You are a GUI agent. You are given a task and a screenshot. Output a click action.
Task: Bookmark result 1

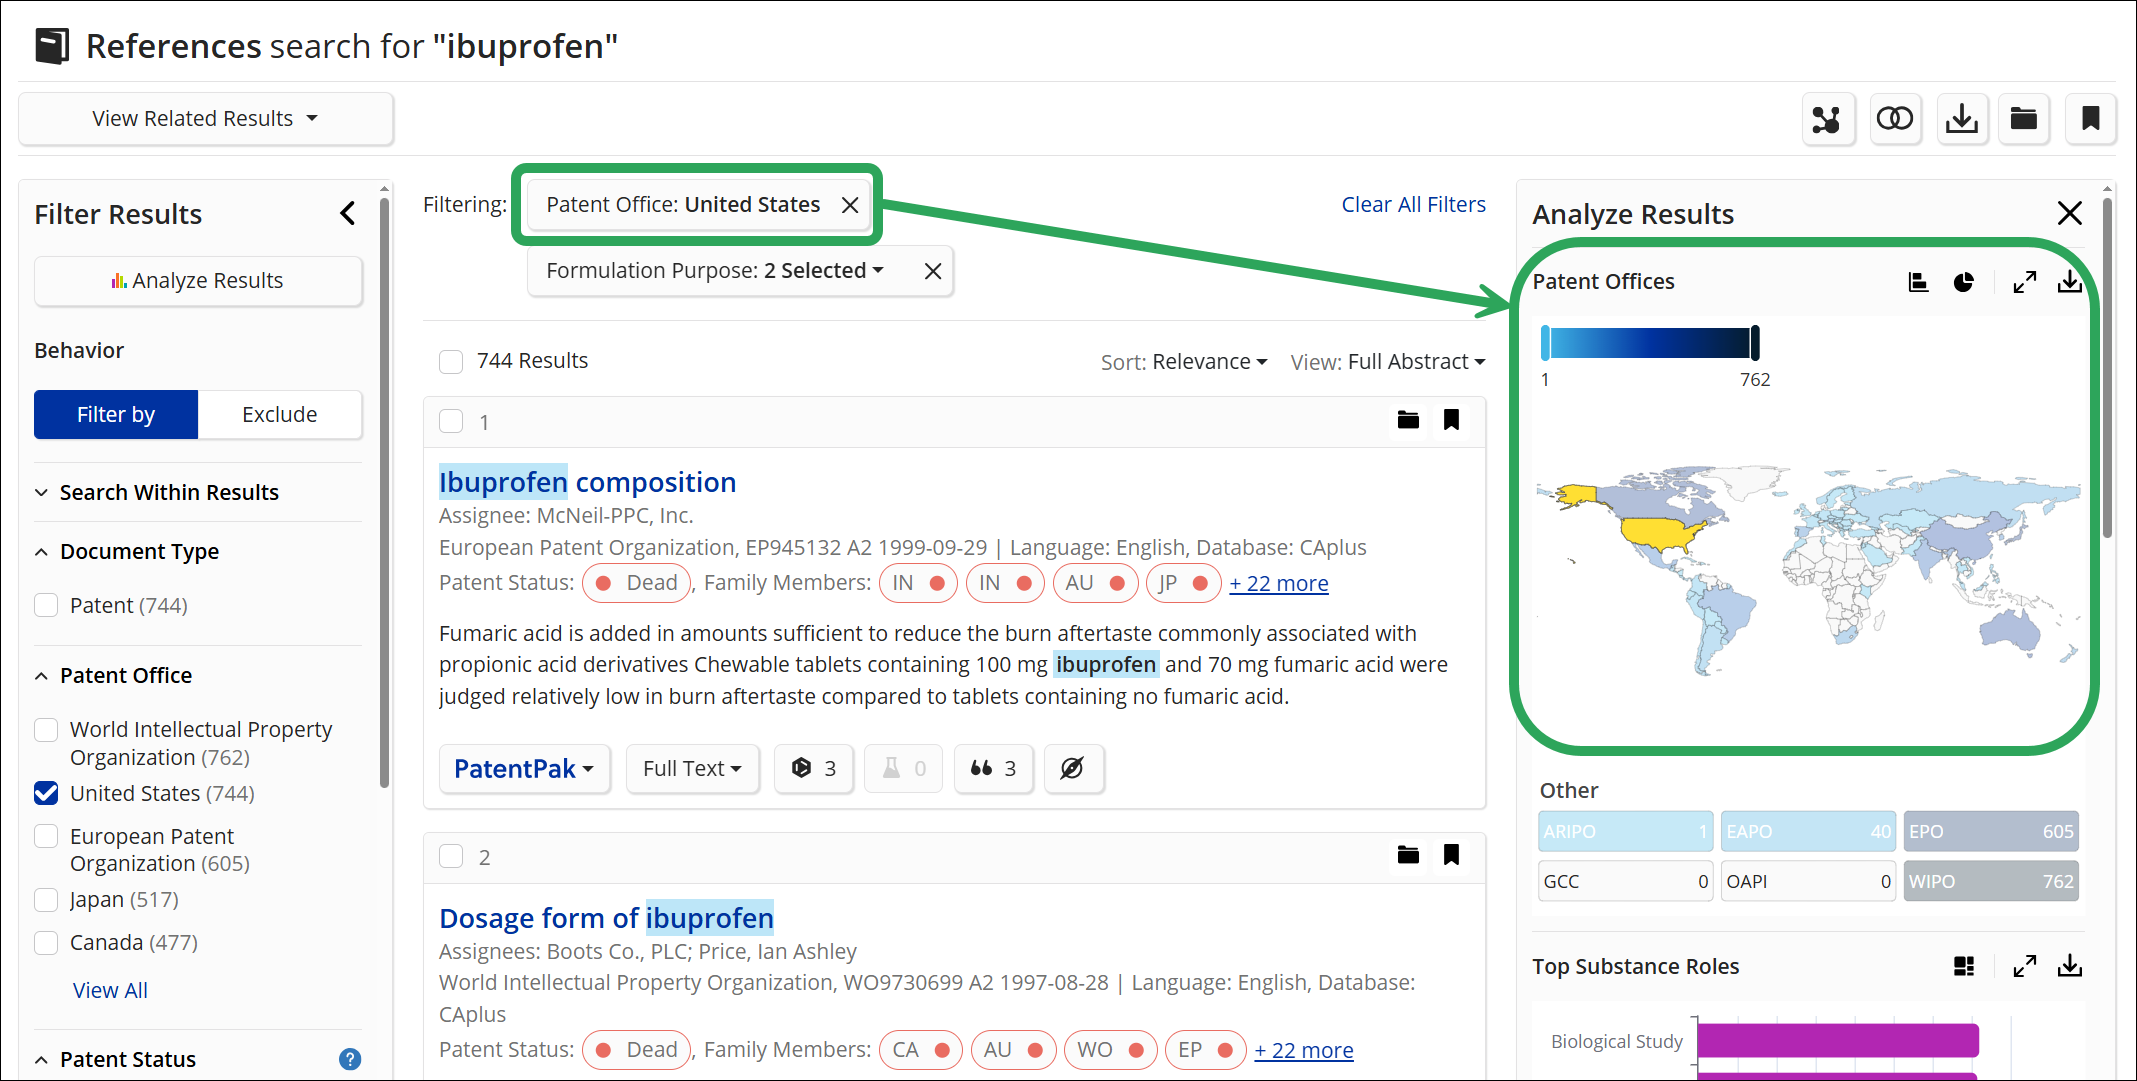point(1451,420)
